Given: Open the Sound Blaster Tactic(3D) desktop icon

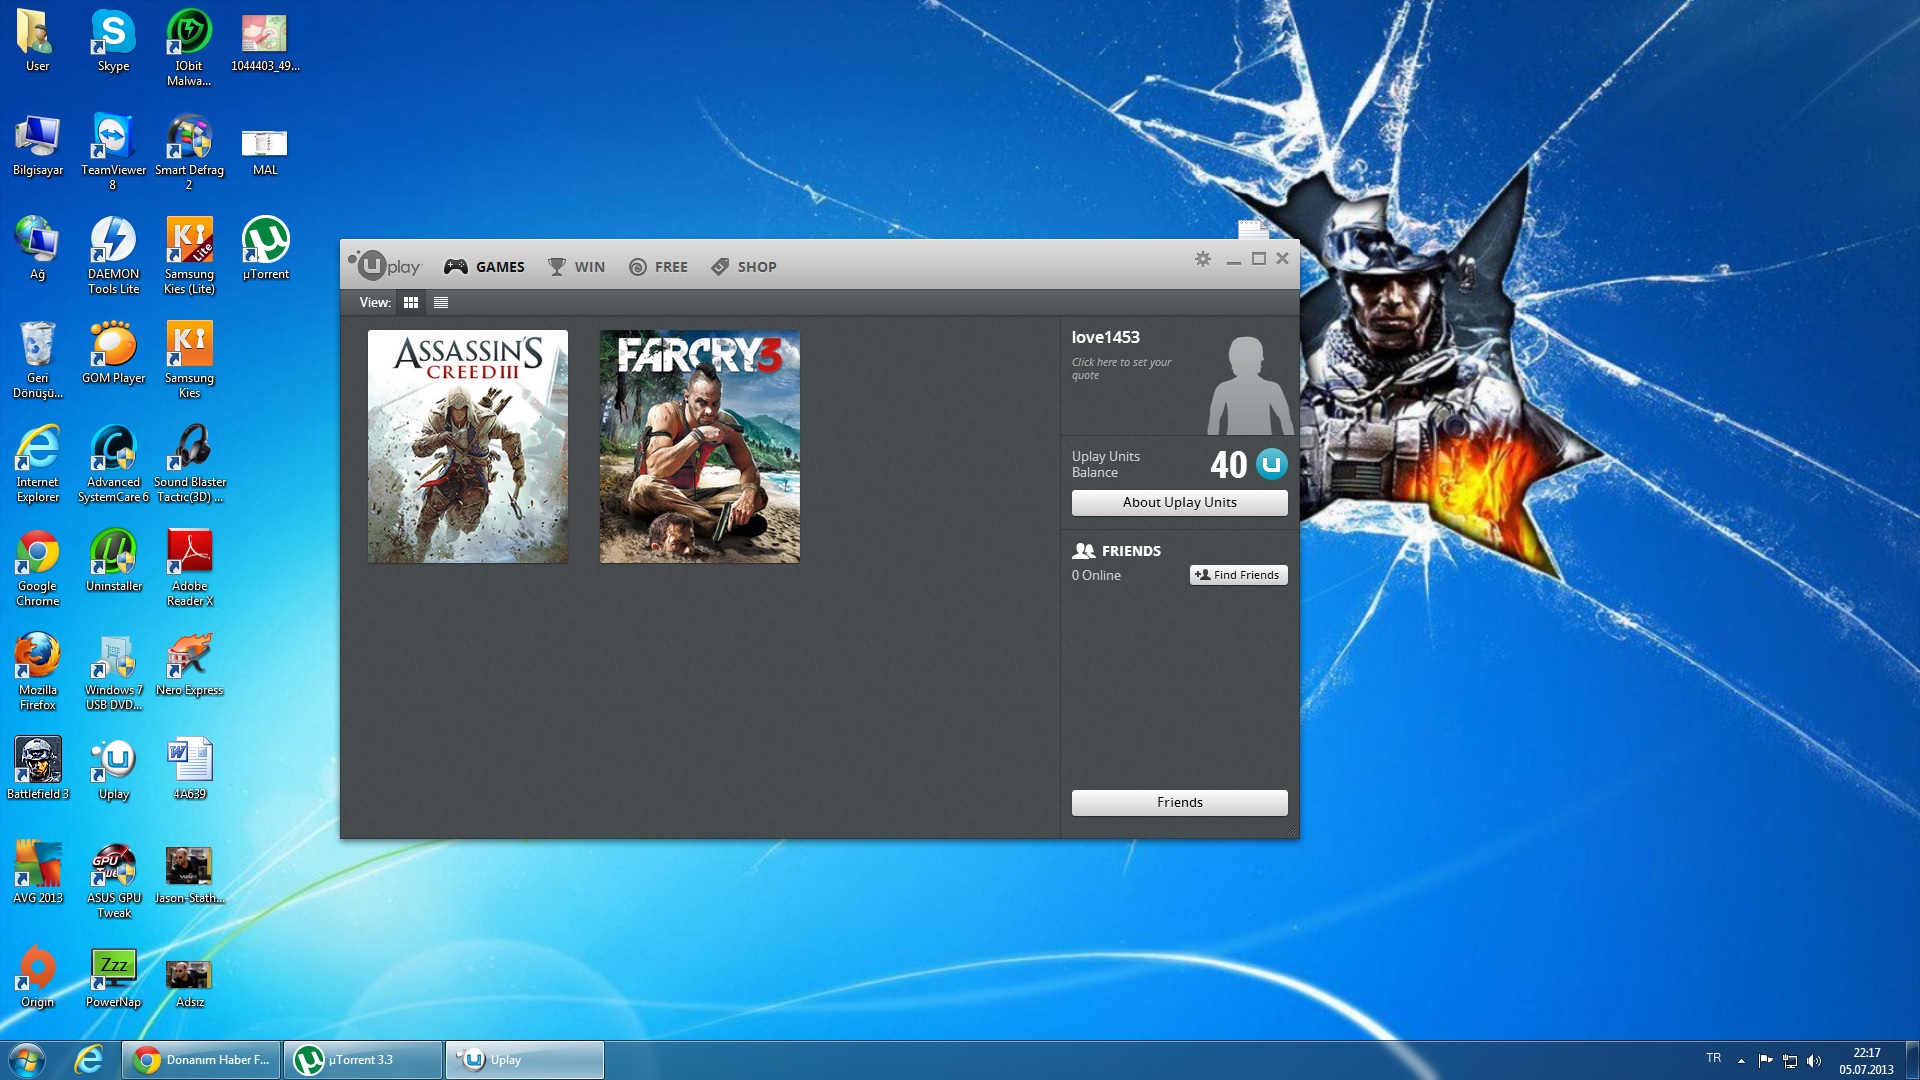Looking at the screenshot, I should pyautogui.click(x=189, y=463).
